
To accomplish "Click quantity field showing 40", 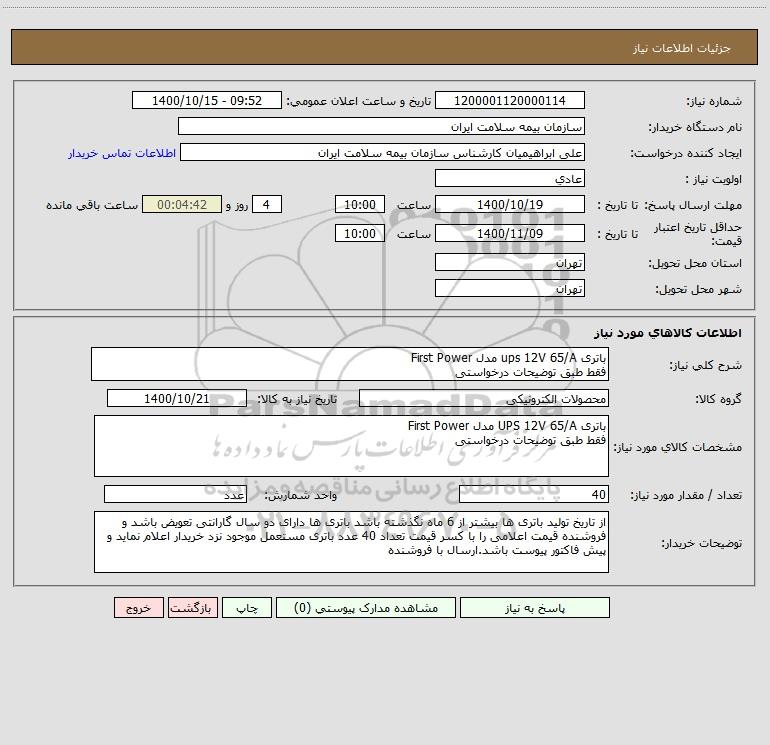I will [534, 495].
